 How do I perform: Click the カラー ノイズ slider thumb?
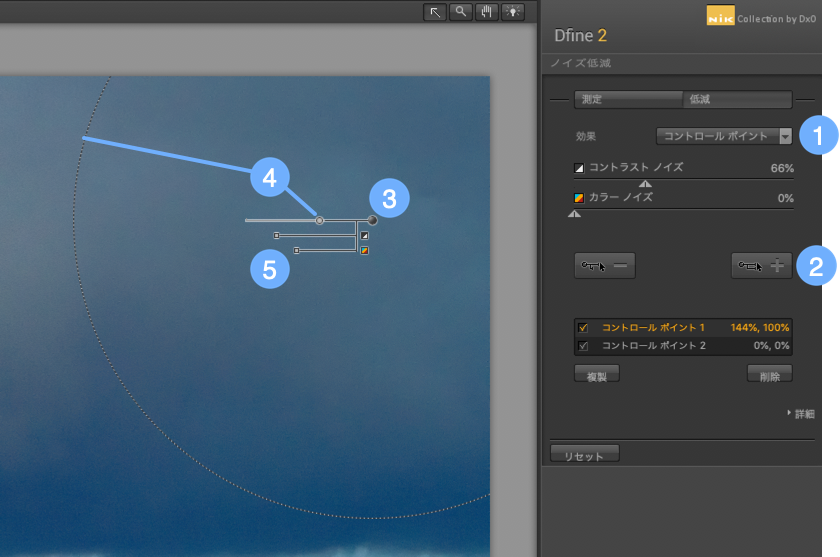574,214
